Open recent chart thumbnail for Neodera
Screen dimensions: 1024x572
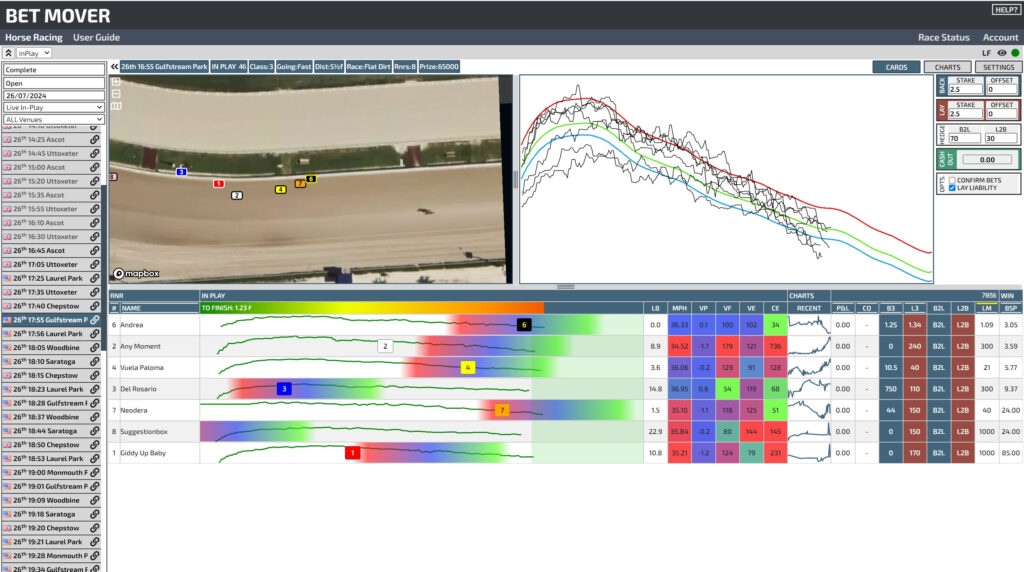(x=809, y=410)
